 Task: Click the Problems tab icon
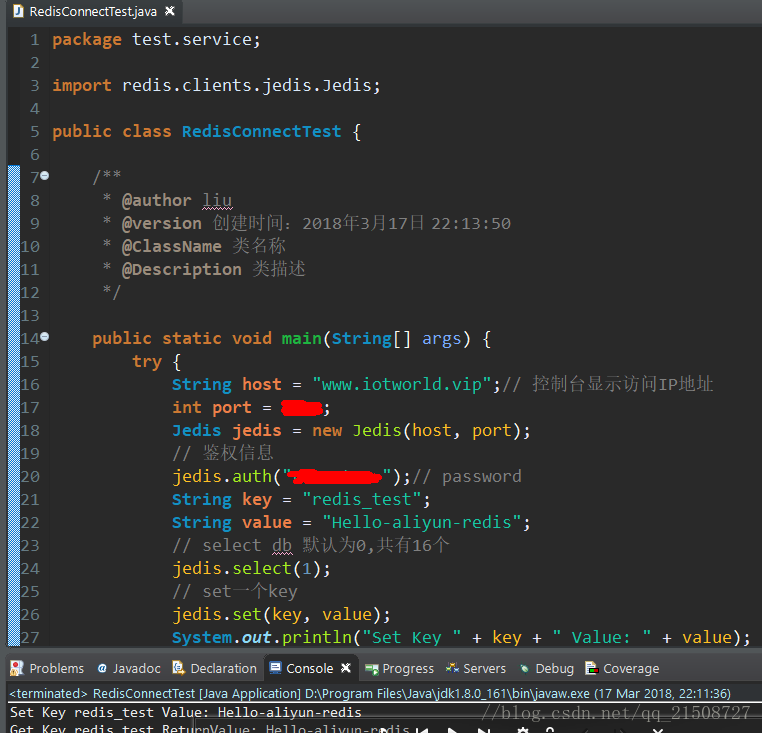point(17,668)
